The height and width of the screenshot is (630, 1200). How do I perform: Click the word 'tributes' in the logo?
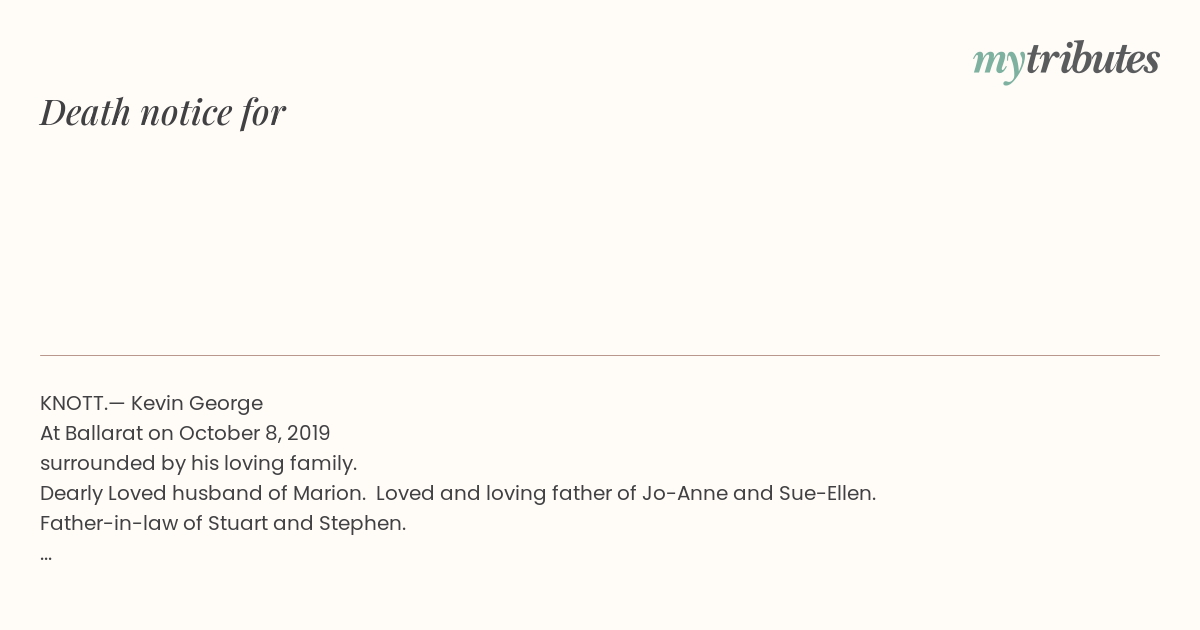coord(1093,59)
